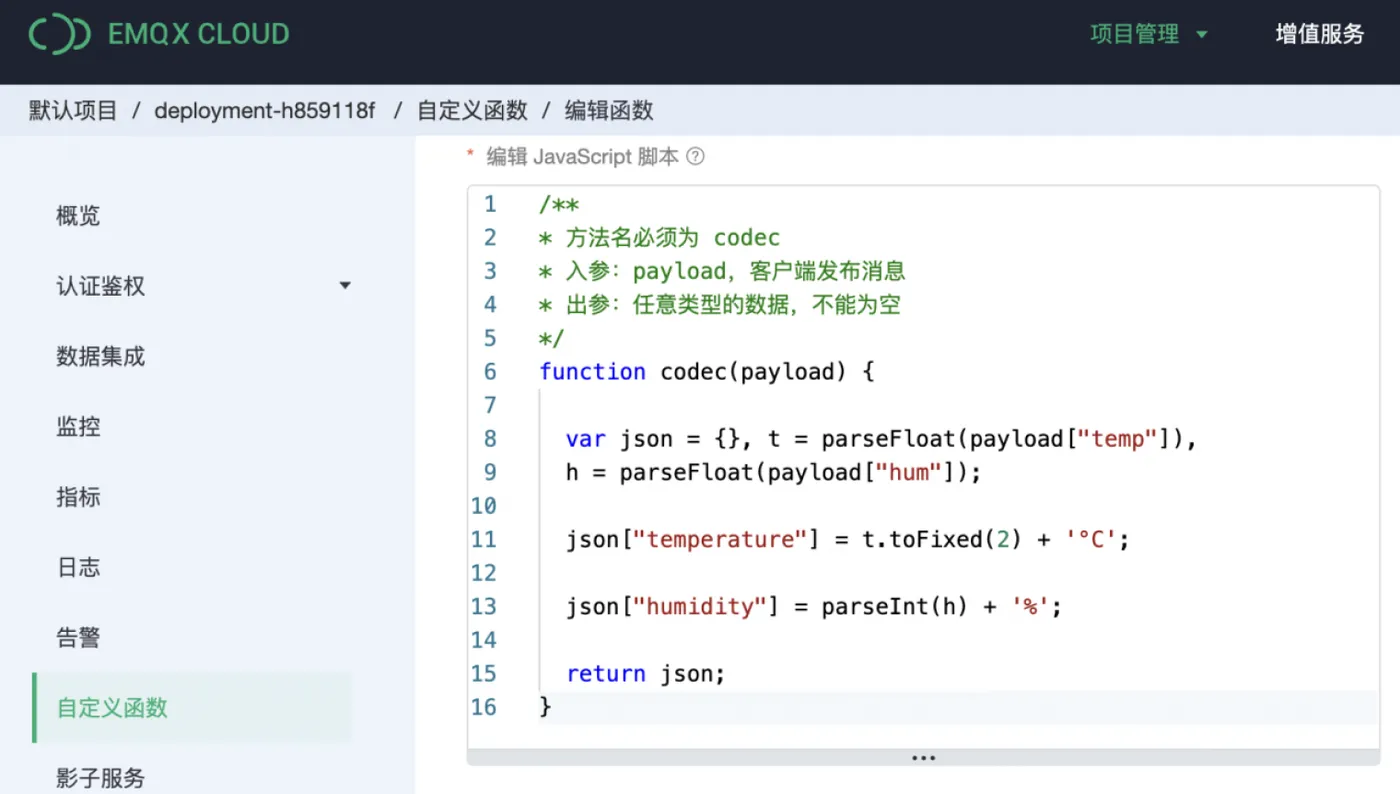Click the "hum" string on line 9

[x=909, y=473]
